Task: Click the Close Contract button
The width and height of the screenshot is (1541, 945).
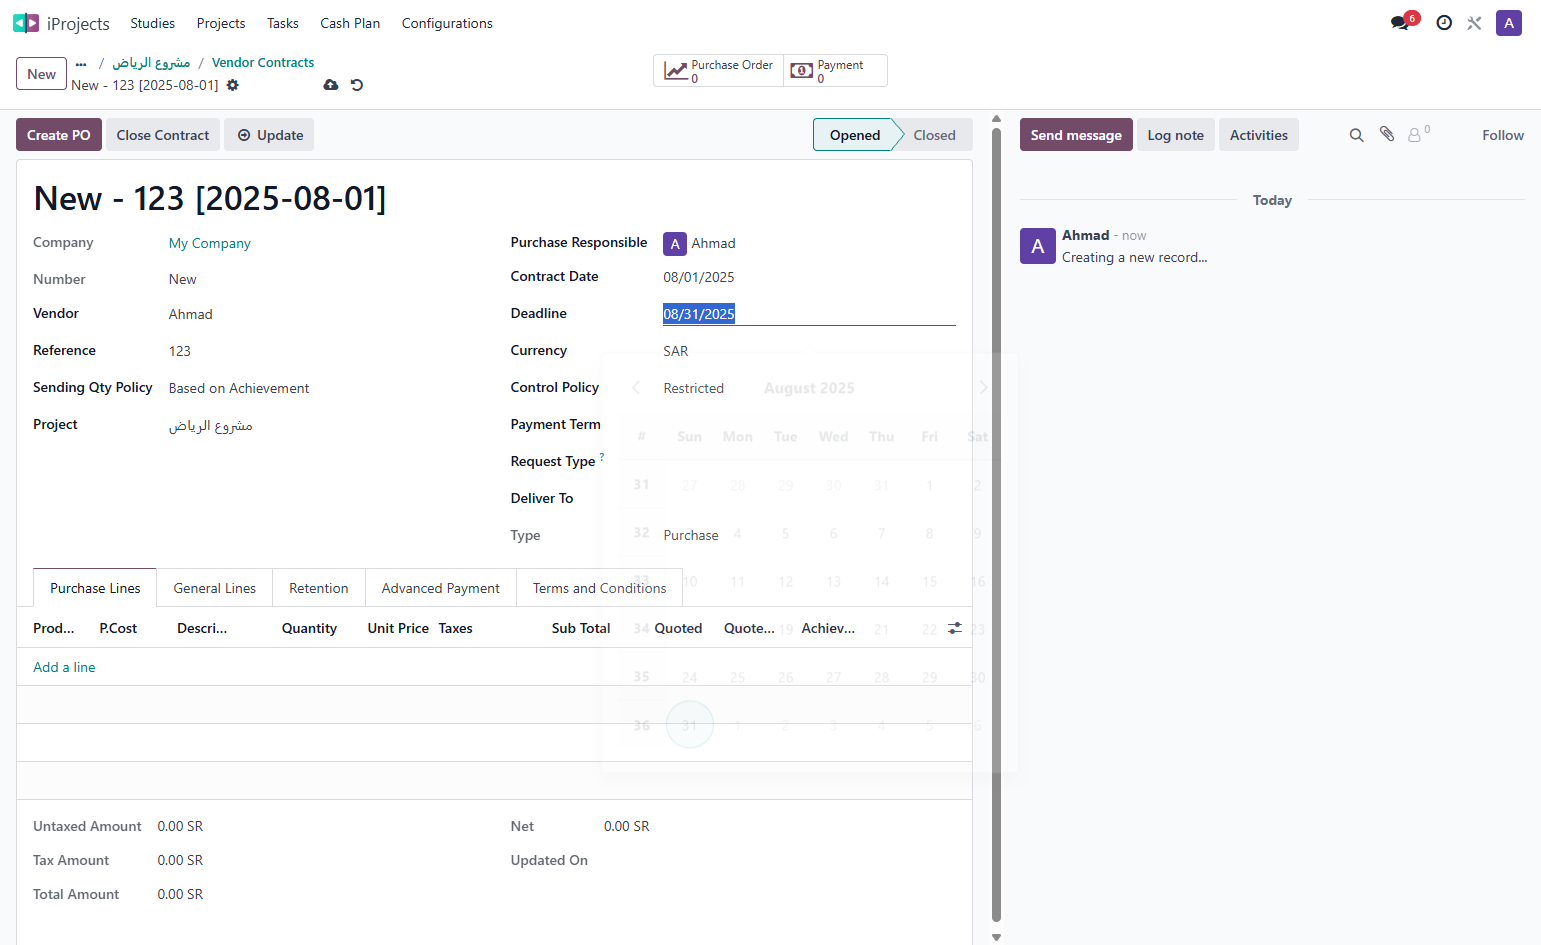Action: [163, 135]
